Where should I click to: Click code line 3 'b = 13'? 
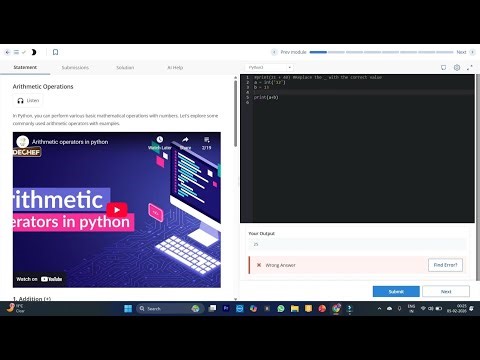pyautogui.click(x=261, y=87)
